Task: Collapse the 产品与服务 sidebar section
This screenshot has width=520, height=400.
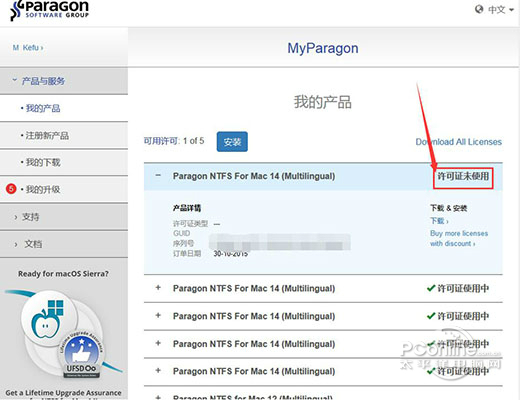Action: pos(64,81)
